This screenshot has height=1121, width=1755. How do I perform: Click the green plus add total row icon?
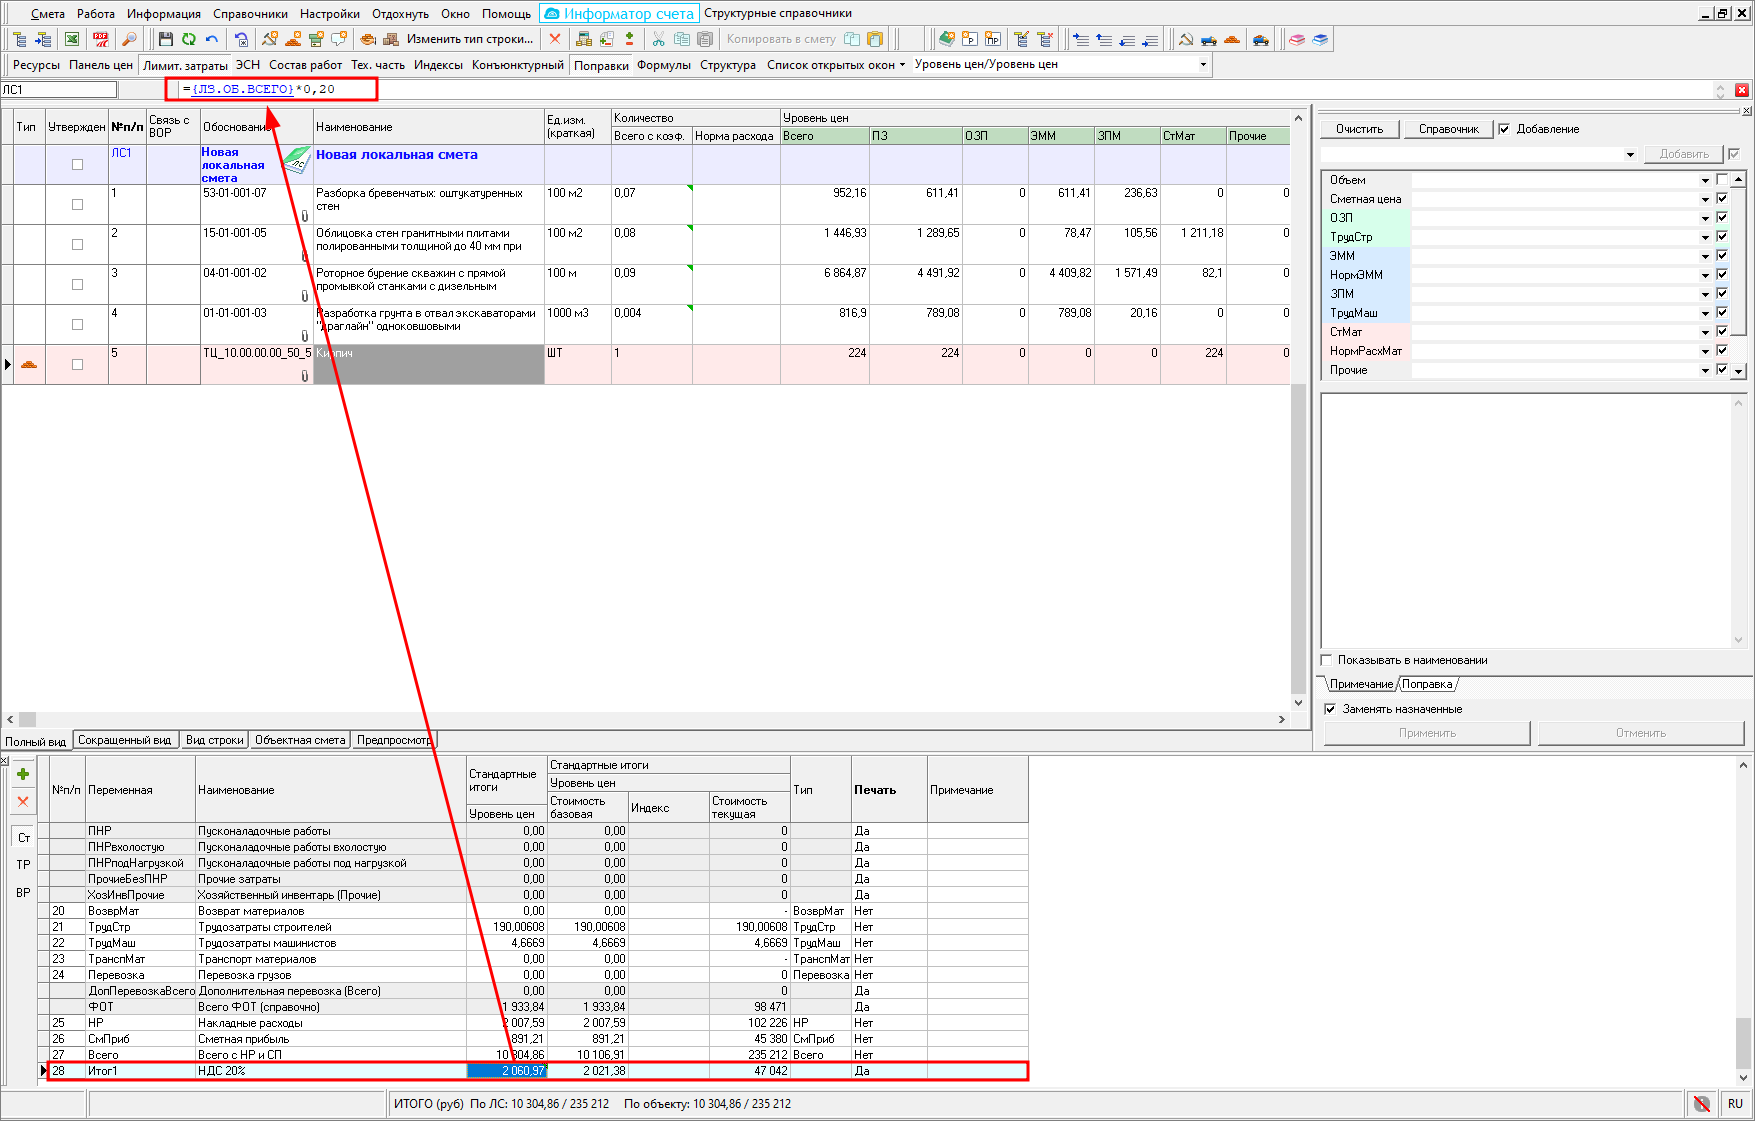(x=23, y=774)
